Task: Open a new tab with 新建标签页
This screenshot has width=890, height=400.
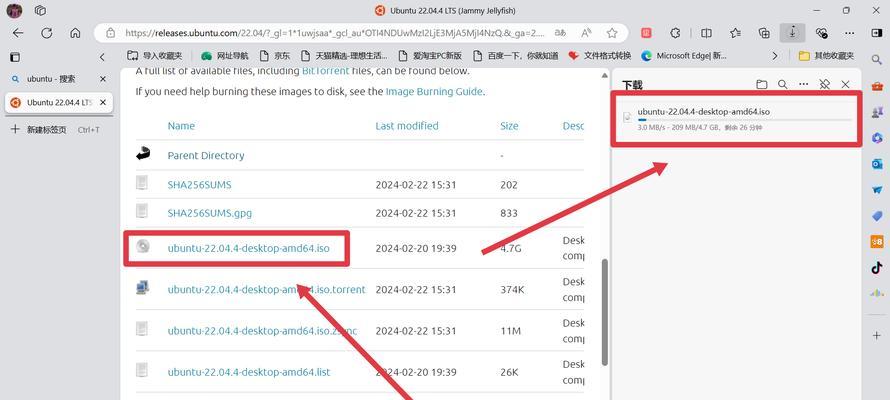Action: coord(55,129)
